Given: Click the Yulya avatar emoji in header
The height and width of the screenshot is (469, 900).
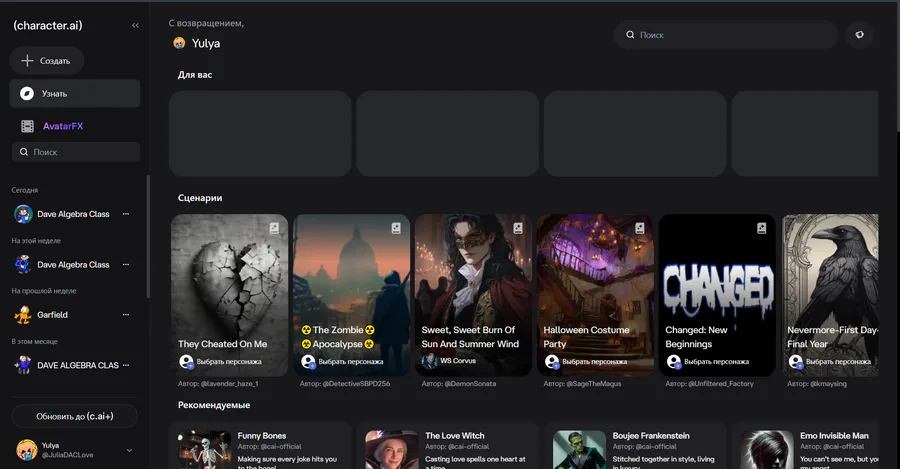Looking at the screenshot, I should tap(179, 43).
